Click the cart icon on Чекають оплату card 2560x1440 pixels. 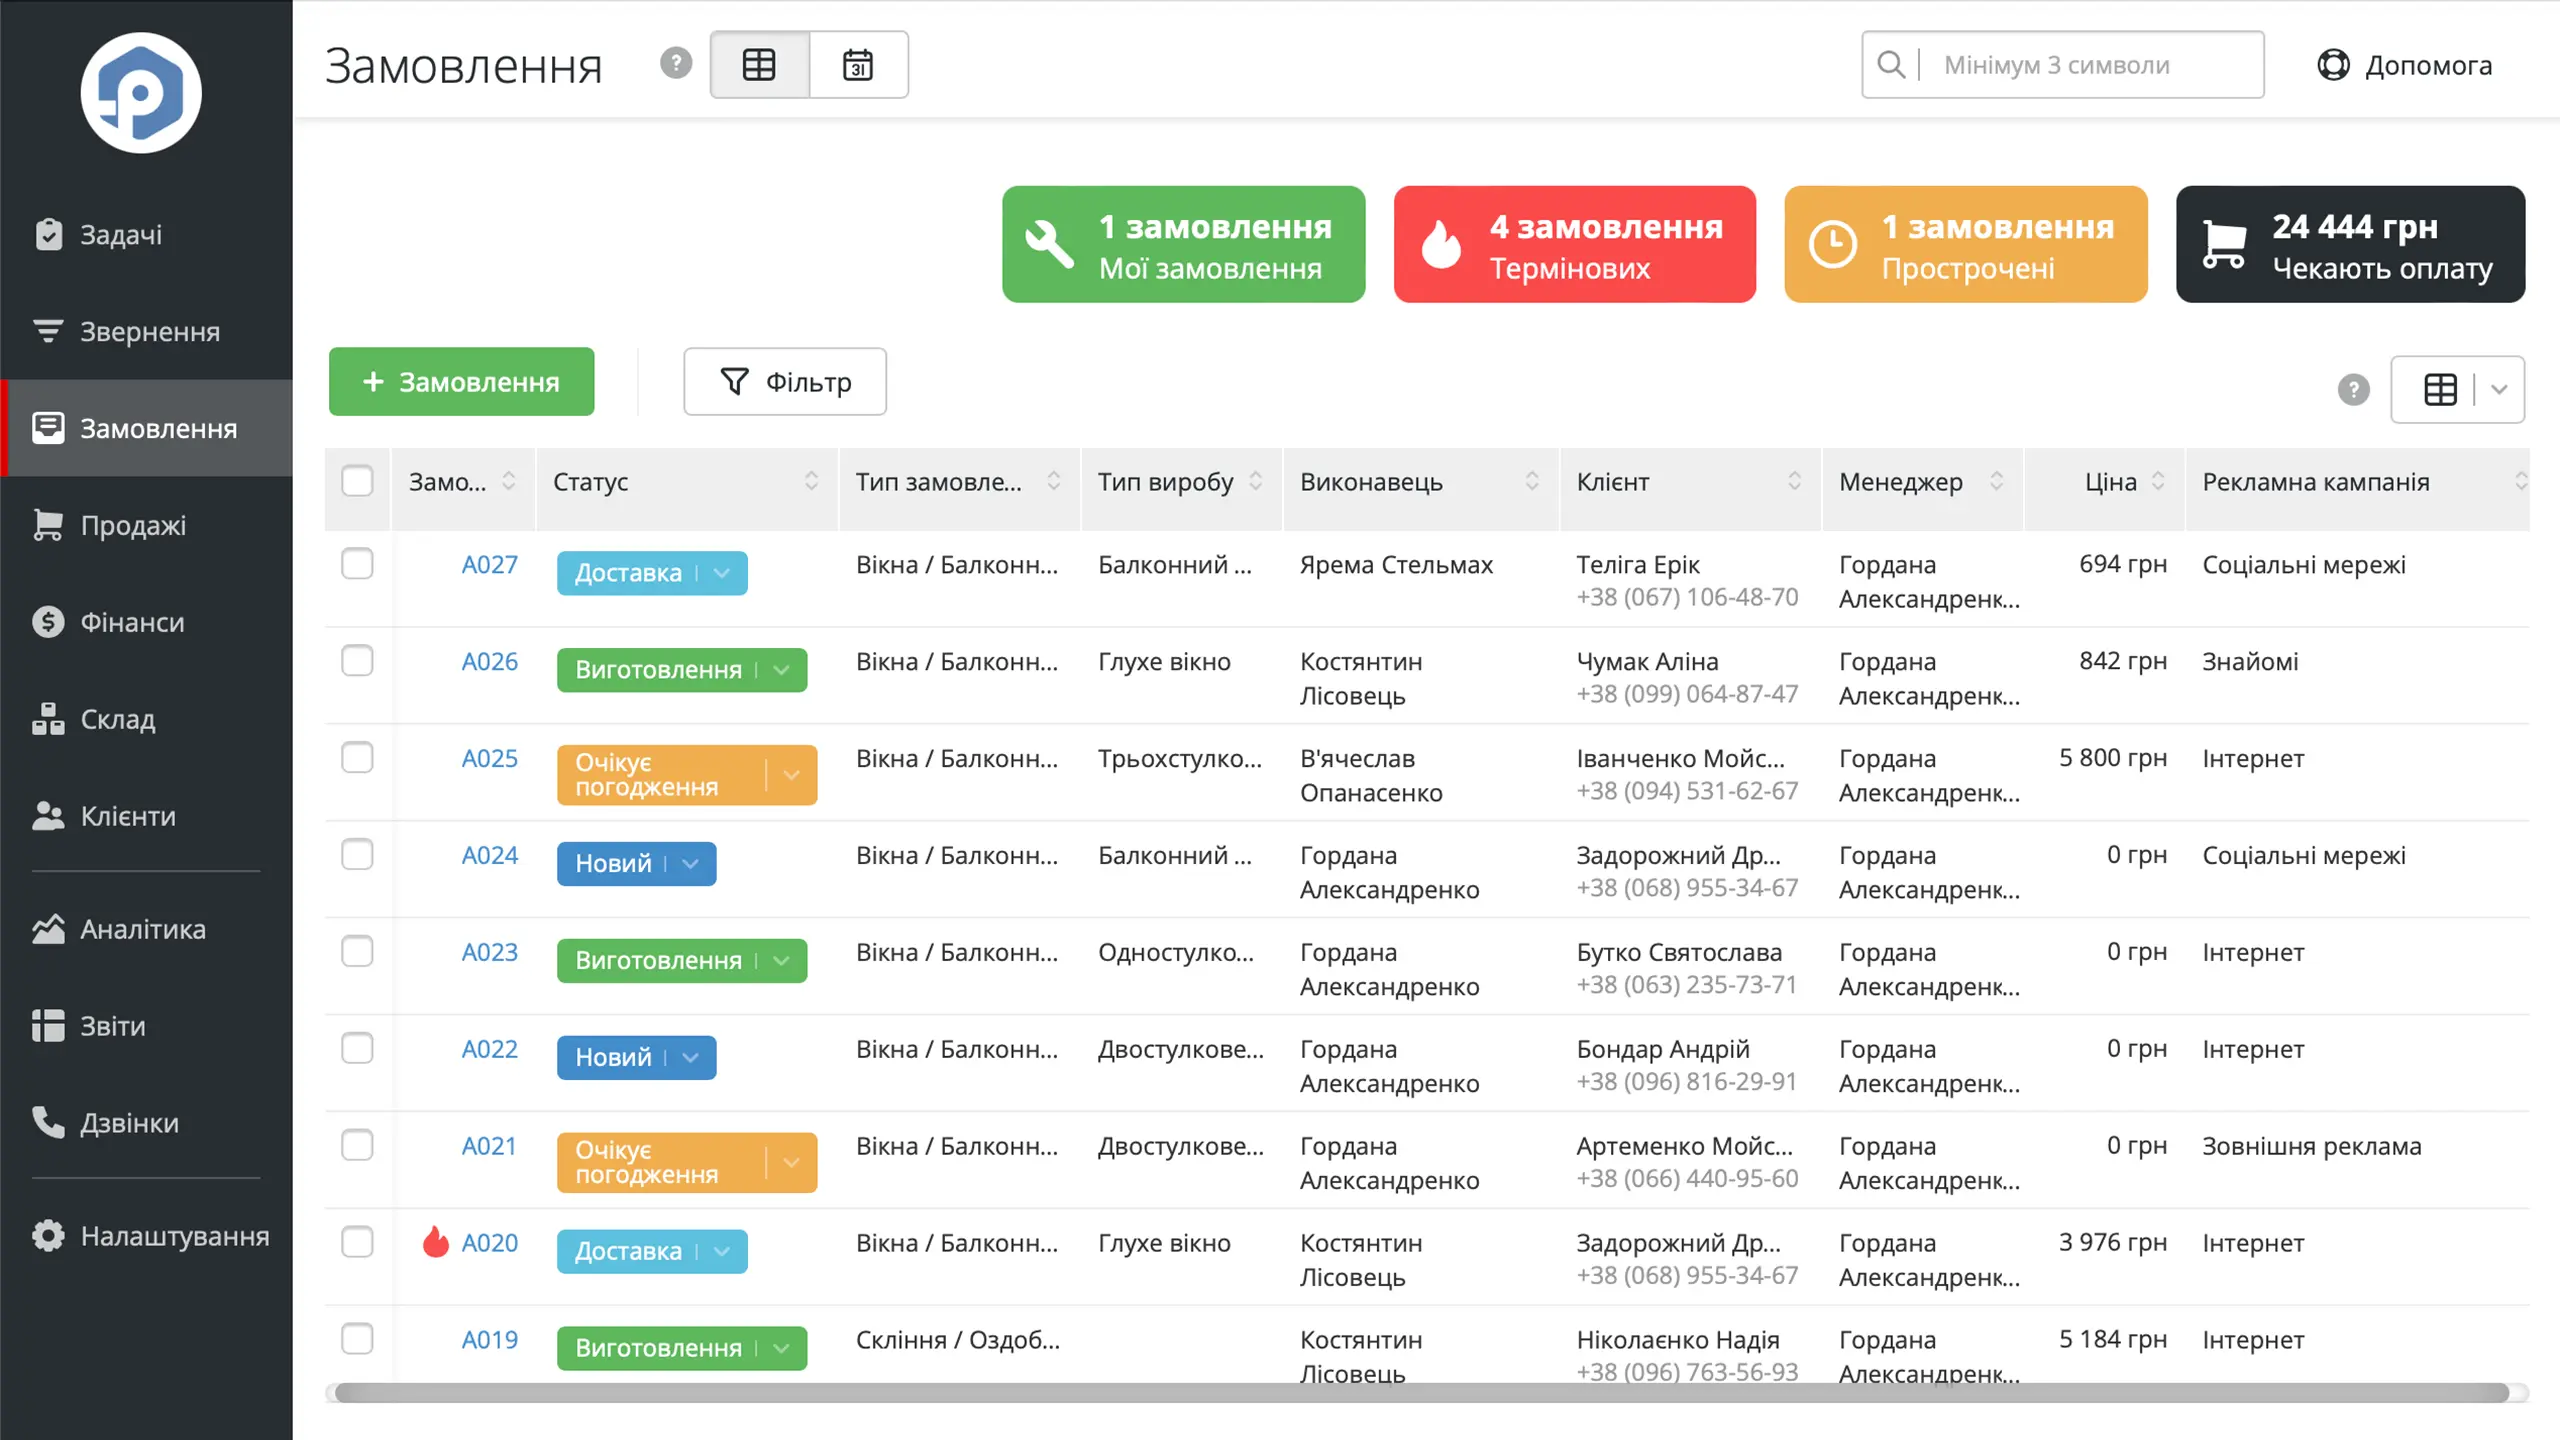(x=2224, y=244)
